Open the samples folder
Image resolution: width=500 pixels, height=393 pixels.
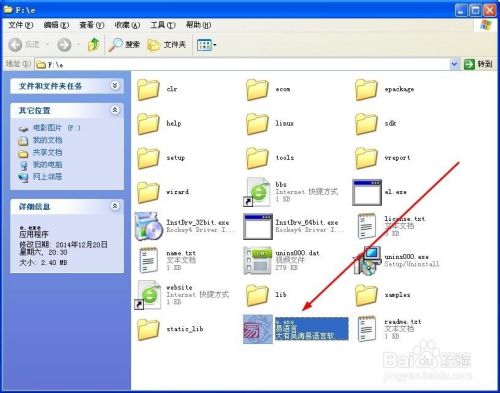tap(366, 295)
